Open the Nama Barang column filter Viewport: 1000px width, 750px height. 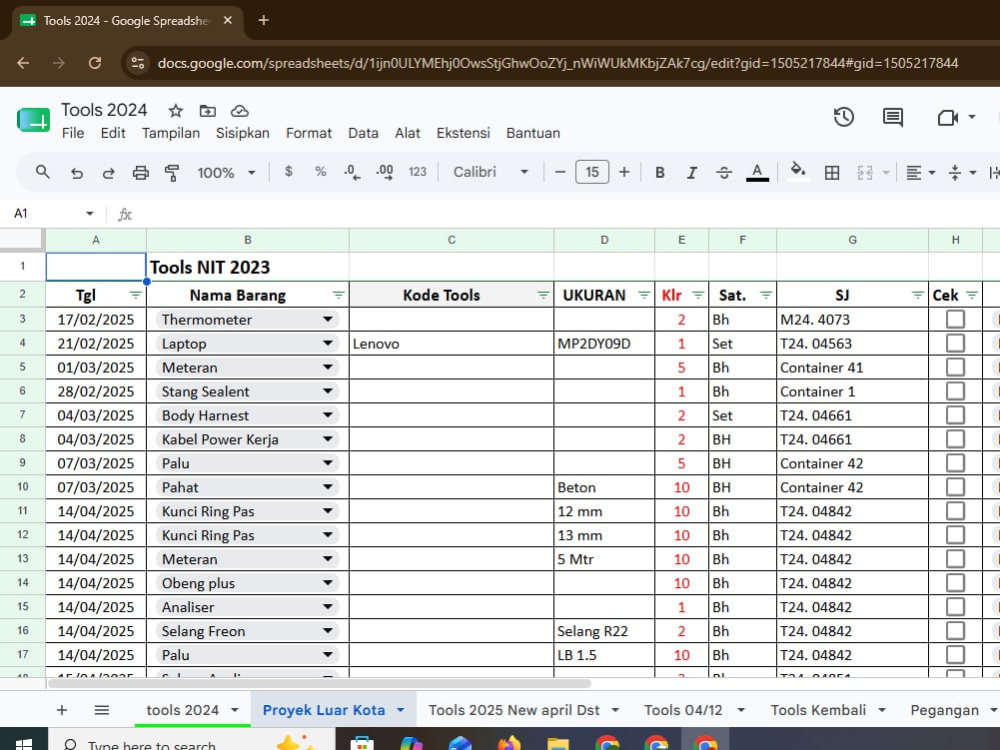[338, 295]
